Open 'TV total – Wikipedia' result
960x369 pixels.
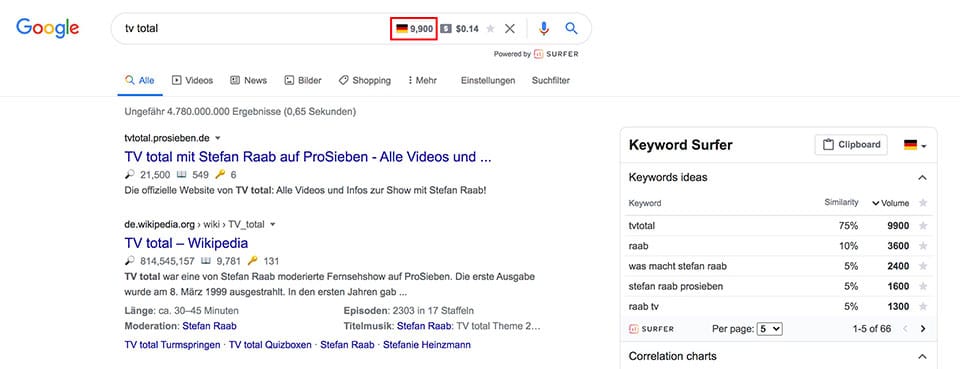186,243
